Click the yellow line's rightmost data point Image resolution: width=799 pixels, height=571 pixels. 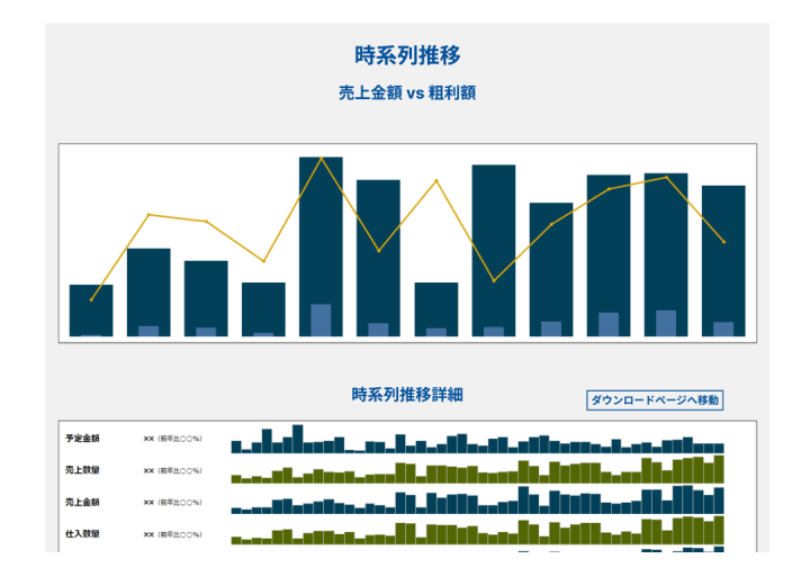pos(724,242)
